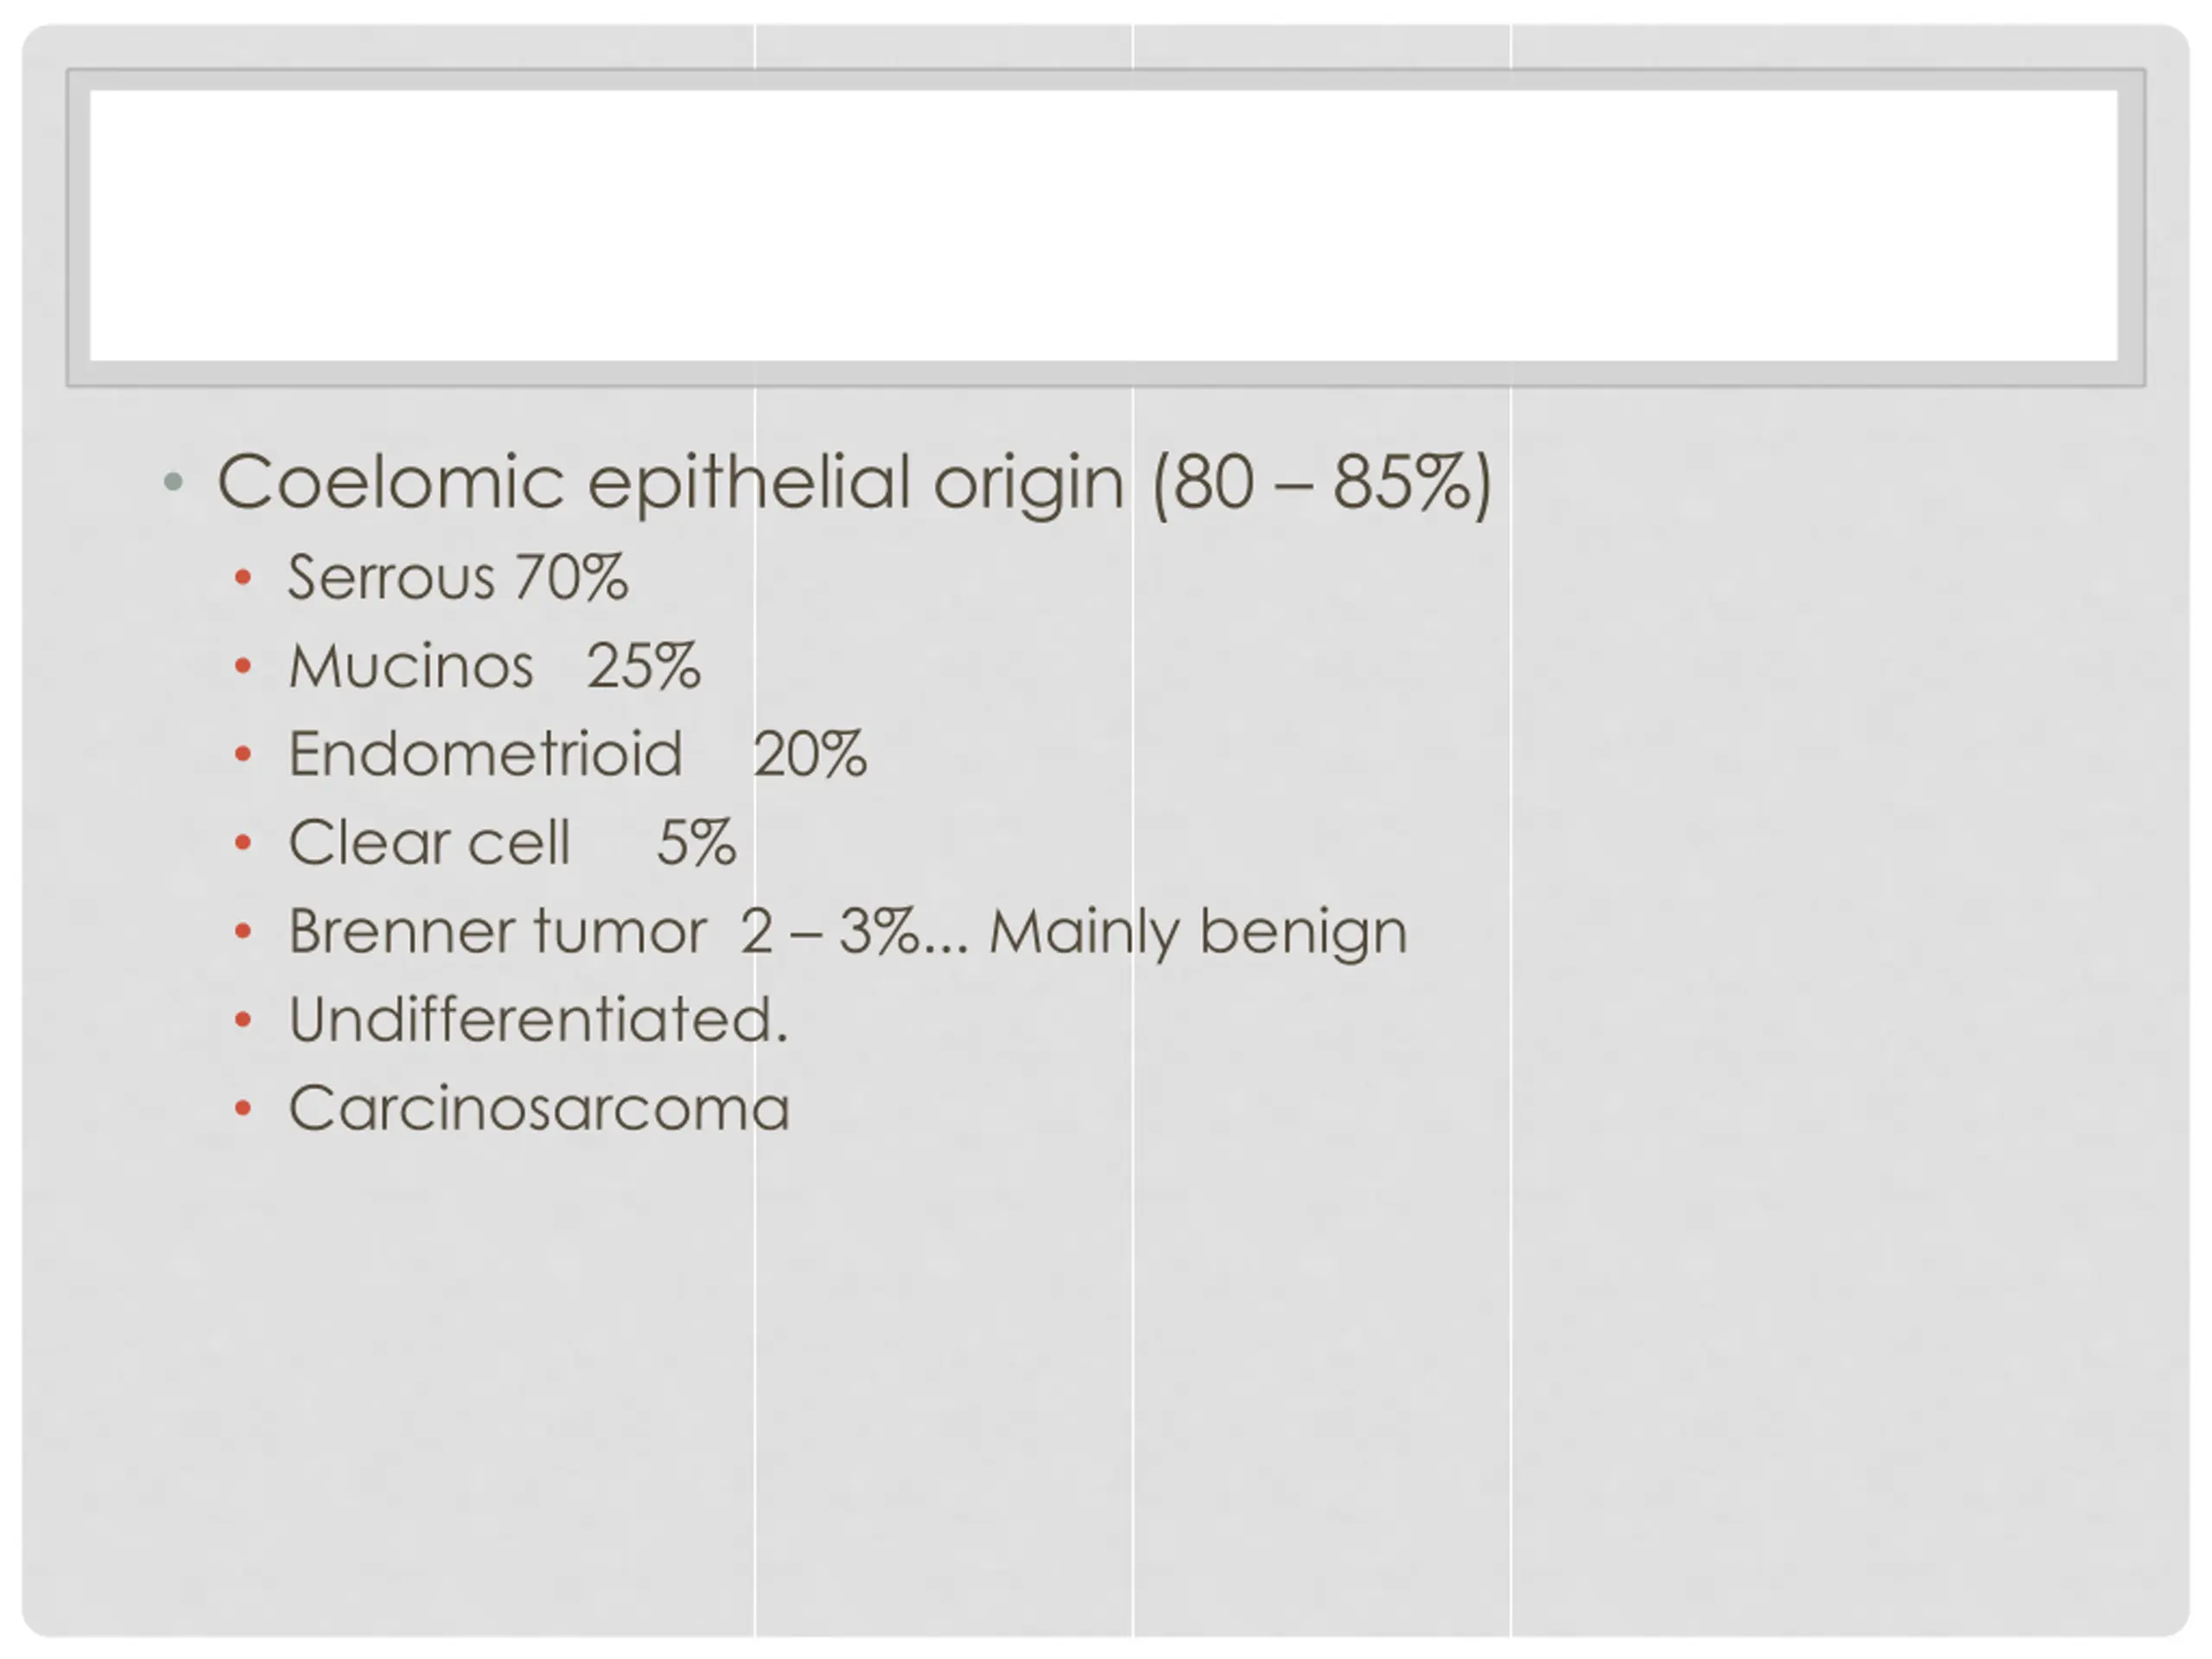
Task: Select the word "Mucinos"
Action: [411, 666]
